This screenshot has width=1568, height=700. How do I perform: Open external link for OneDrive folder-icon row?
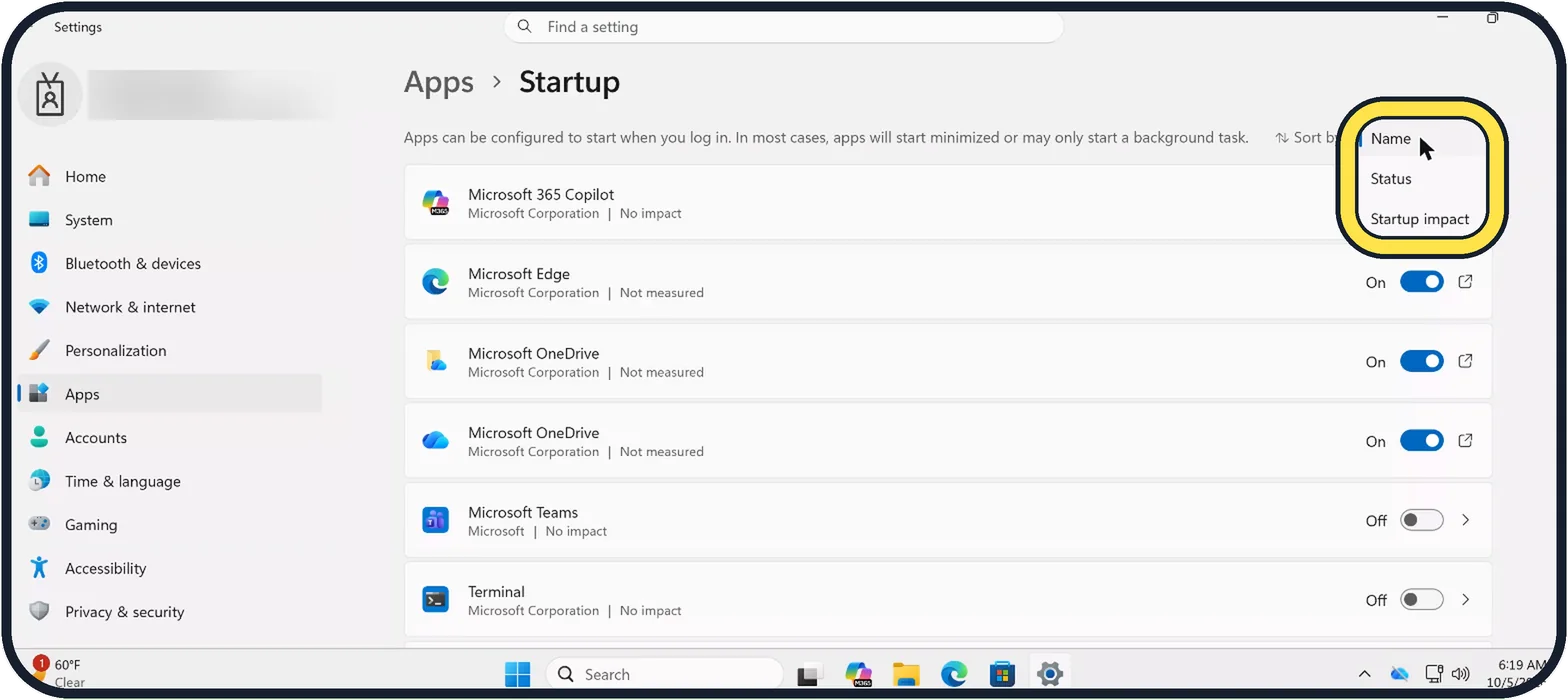coord(1465,361)
